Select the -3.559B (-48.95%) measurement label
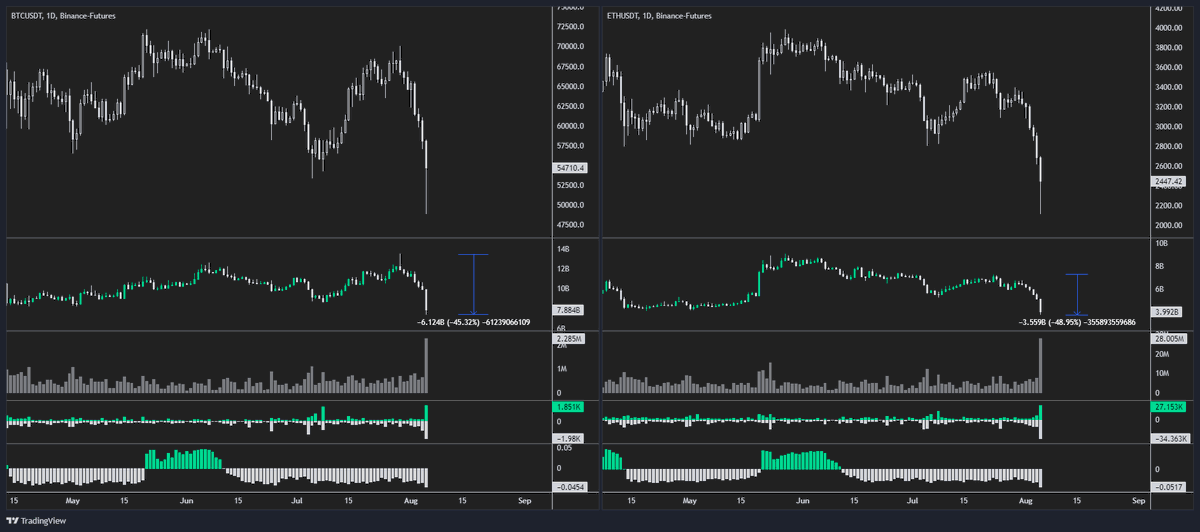Viewport: 1200px width, 532px height. click(1077, 323)
